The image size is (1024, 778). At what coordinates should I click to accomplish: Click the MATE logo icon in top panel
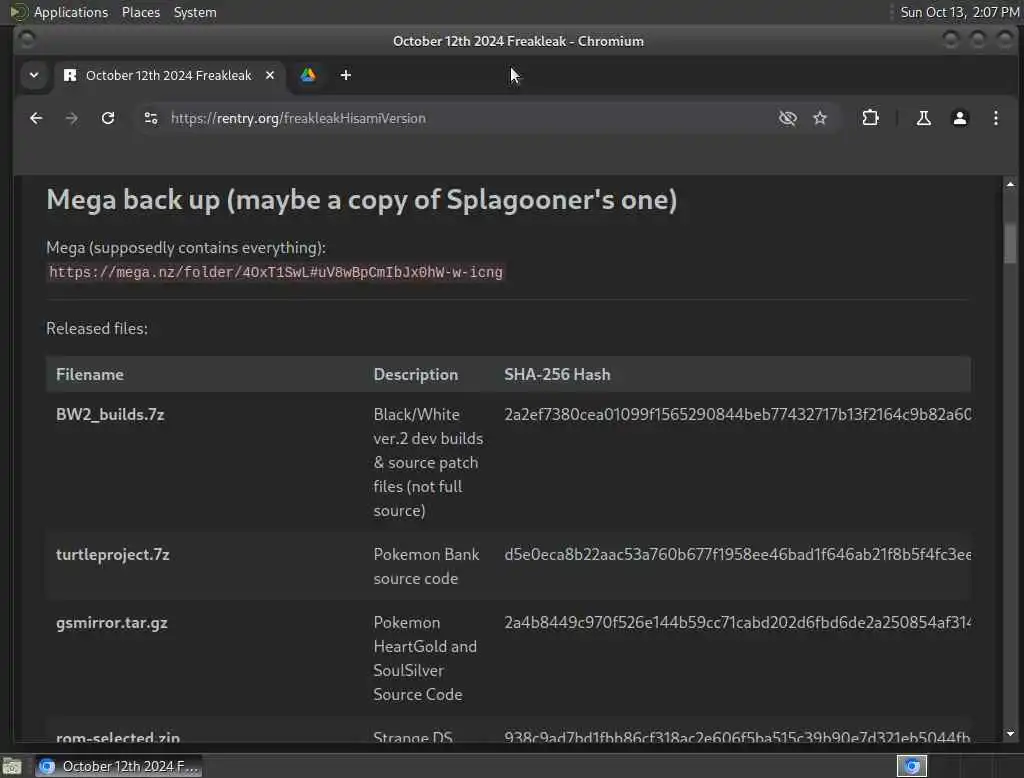(19, 12)
